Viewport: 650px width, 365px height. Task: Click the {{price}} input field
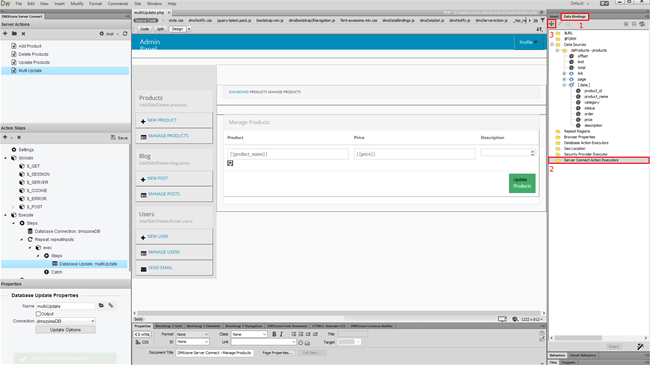[415, 154]
